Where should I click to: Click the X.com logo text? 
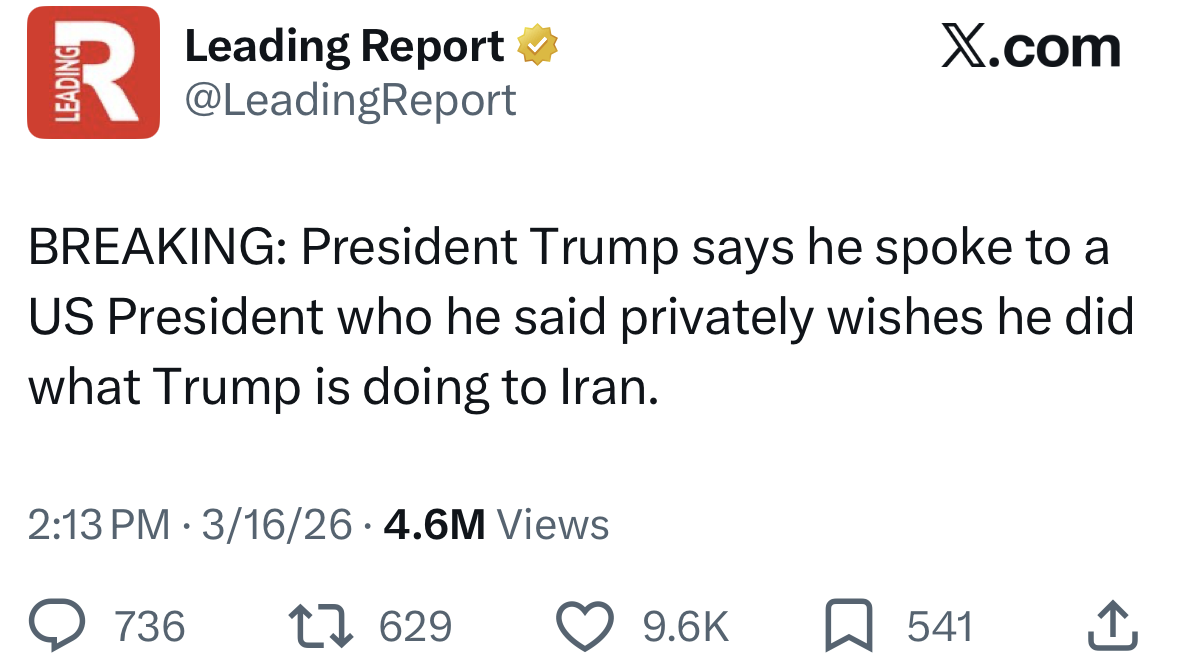(1030, 47)
